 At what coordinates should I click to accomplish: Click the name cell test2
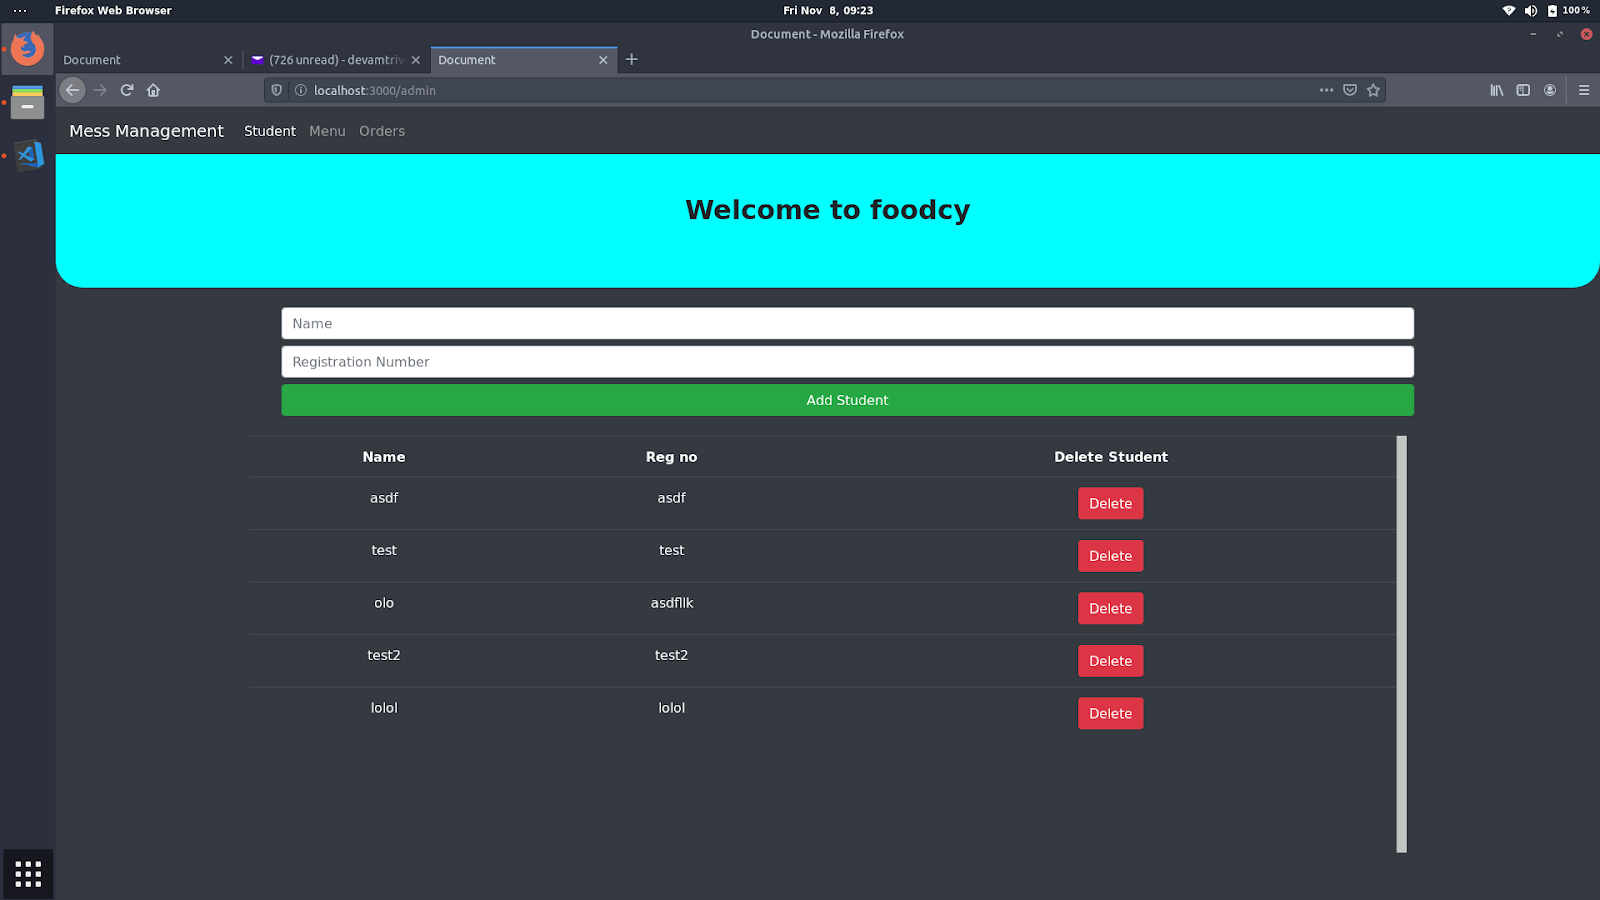coord(384,655)
